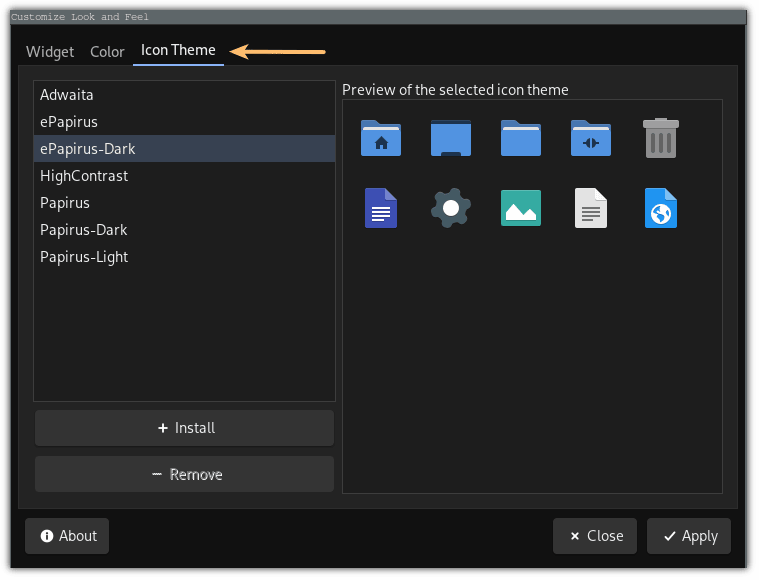Click the home folder preview icon
This screenshot has width=759, height=580.
click(x=380, y=138)
